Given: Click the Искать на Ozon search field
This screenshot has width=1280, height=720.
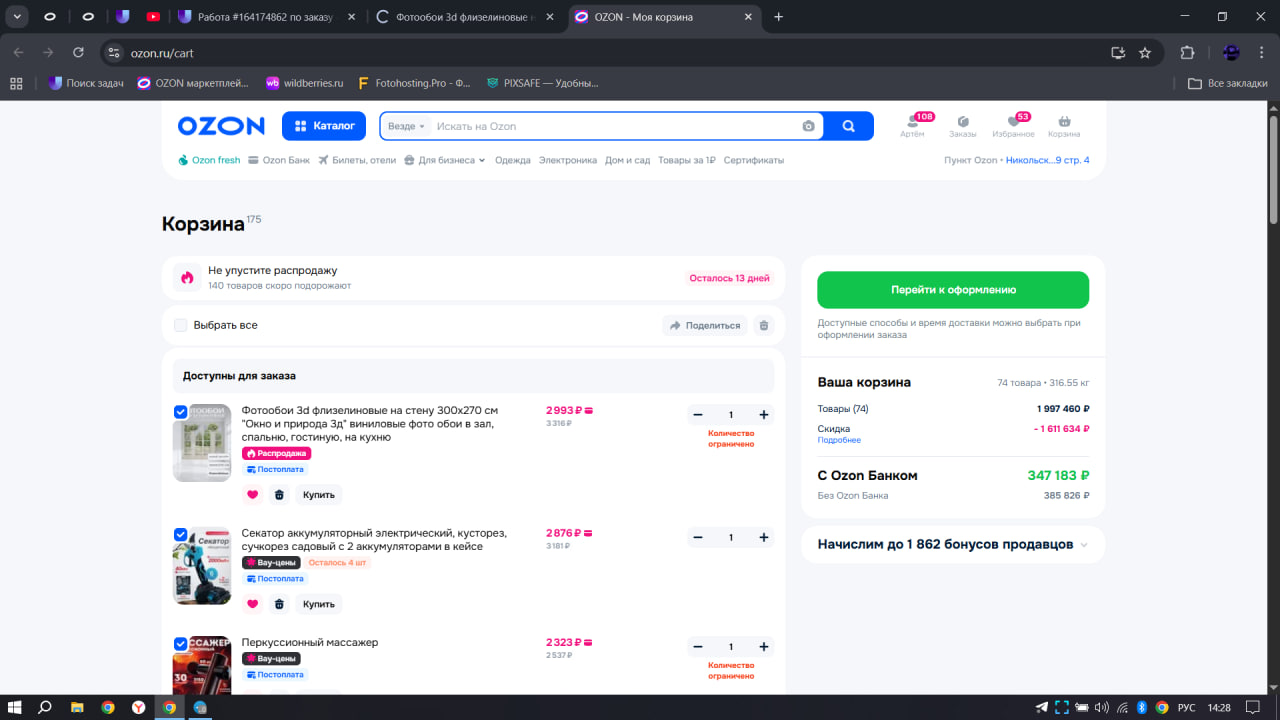Looking at the screenshot, I should tap(615, 126).
